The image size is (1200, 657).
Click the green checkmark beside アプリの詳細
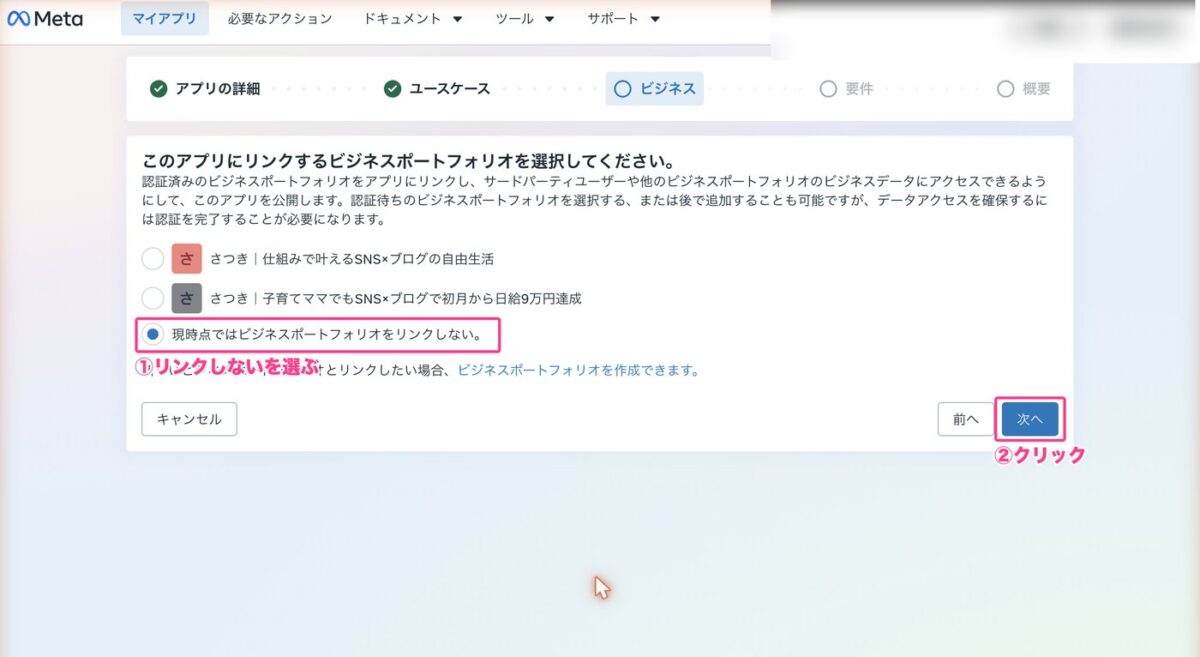(x=158, y=89)
